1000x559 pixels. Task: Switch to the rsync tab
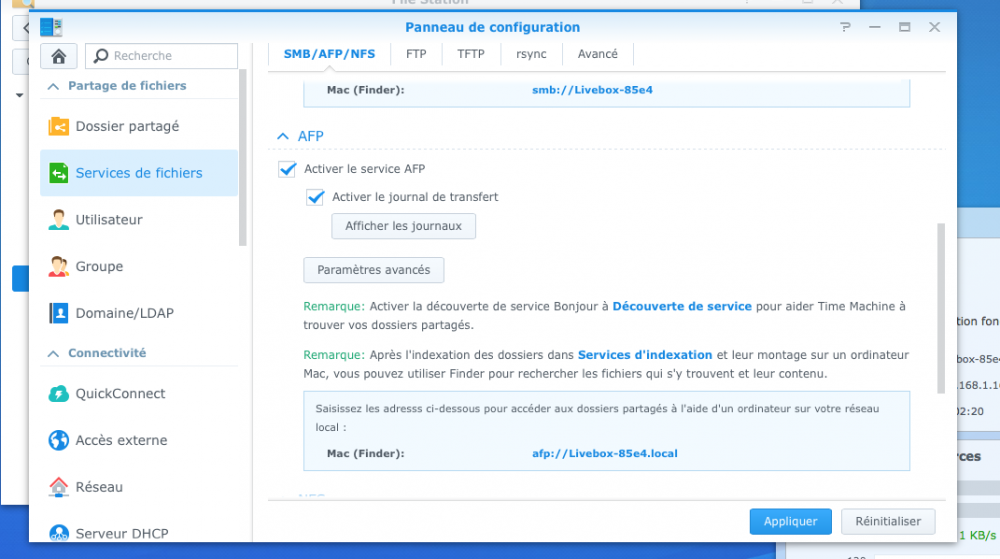pyautogui.click(x=530, y=54)
